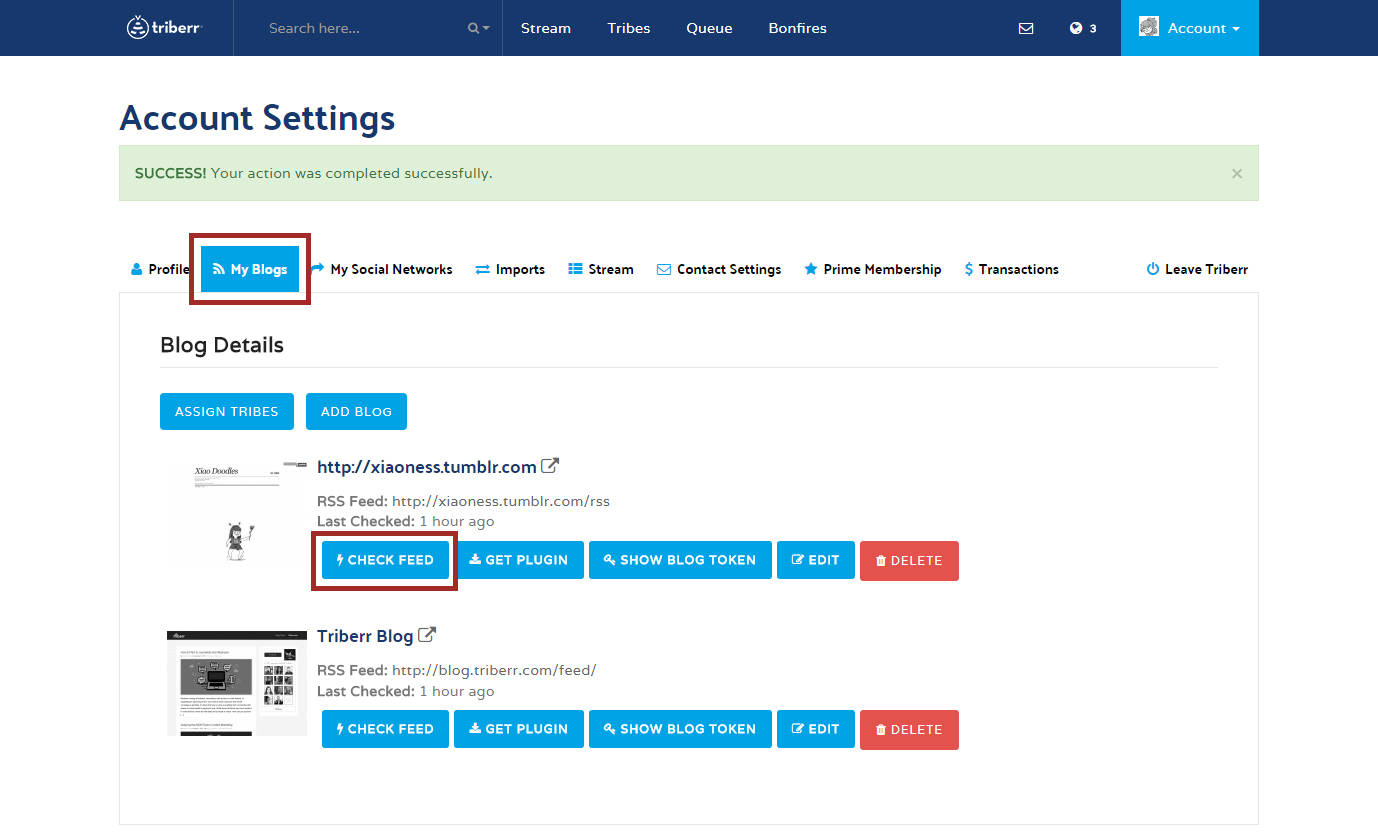1378x834 pixels.
Task: Open the Stream page in navbar
Action: tap(546, 28)
